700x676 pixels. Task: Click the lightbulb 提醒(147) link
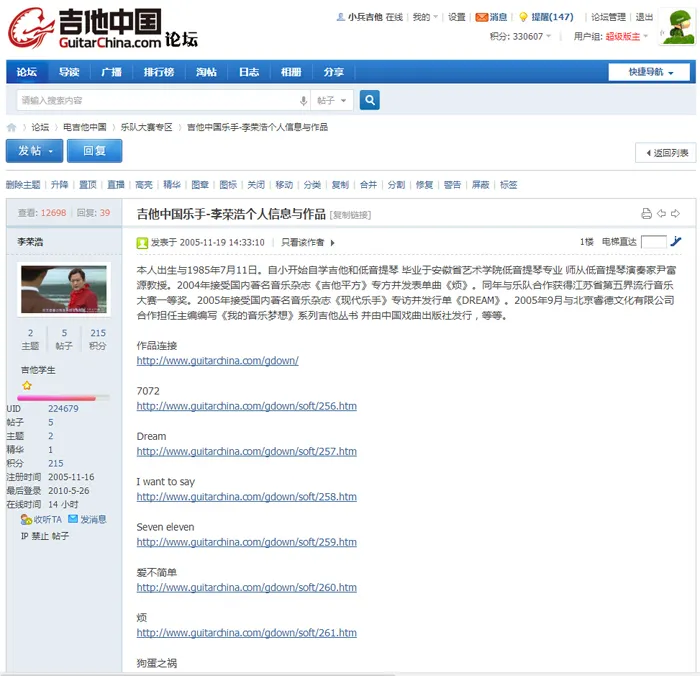pyautogui.click(x=546, y=17)
